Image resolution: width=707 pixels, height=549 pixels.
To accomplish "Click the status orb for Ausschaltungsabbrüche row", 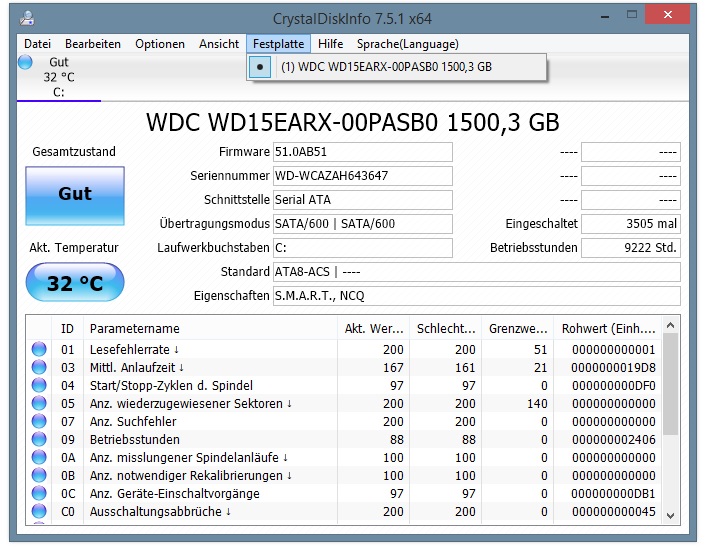I will pos(39,512).
